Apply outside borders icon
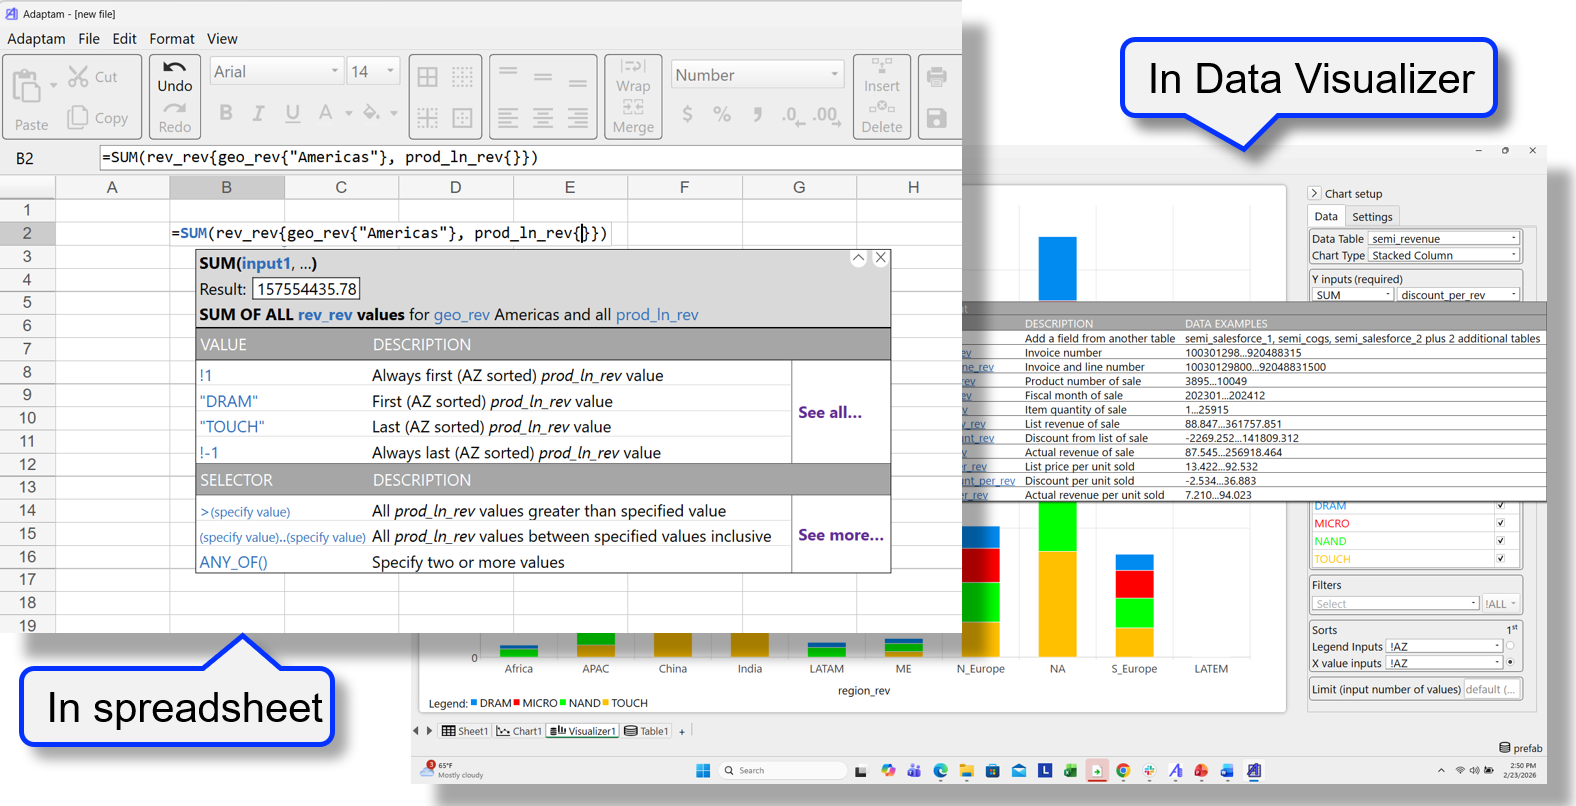This screenshot has width=1576, height=806. click(462, 118)
